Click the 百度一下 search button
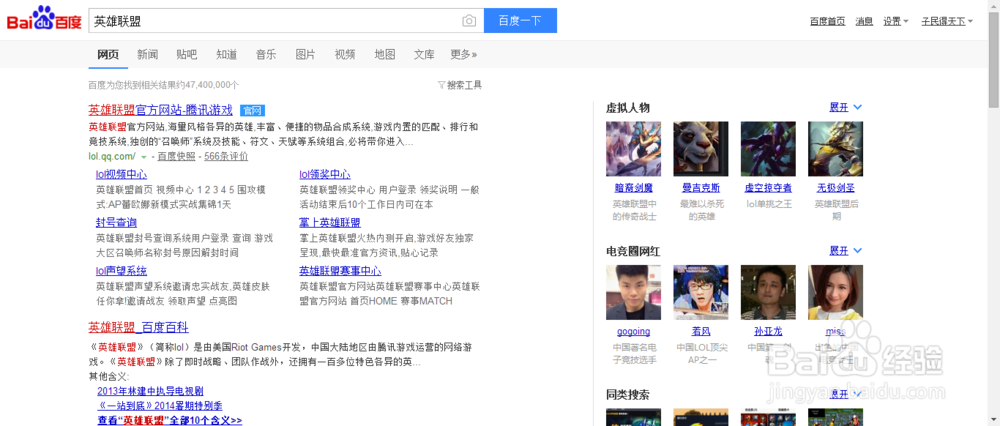This screenshot has width=1000, height=426. [520, 20]
